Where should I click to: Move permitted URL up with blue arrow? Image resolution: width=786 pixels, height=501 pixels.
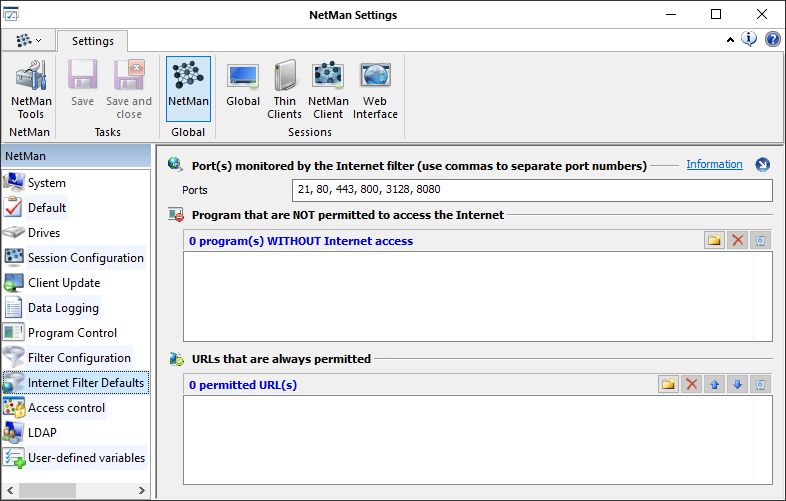pyautogui.click(x=715, y=384)
